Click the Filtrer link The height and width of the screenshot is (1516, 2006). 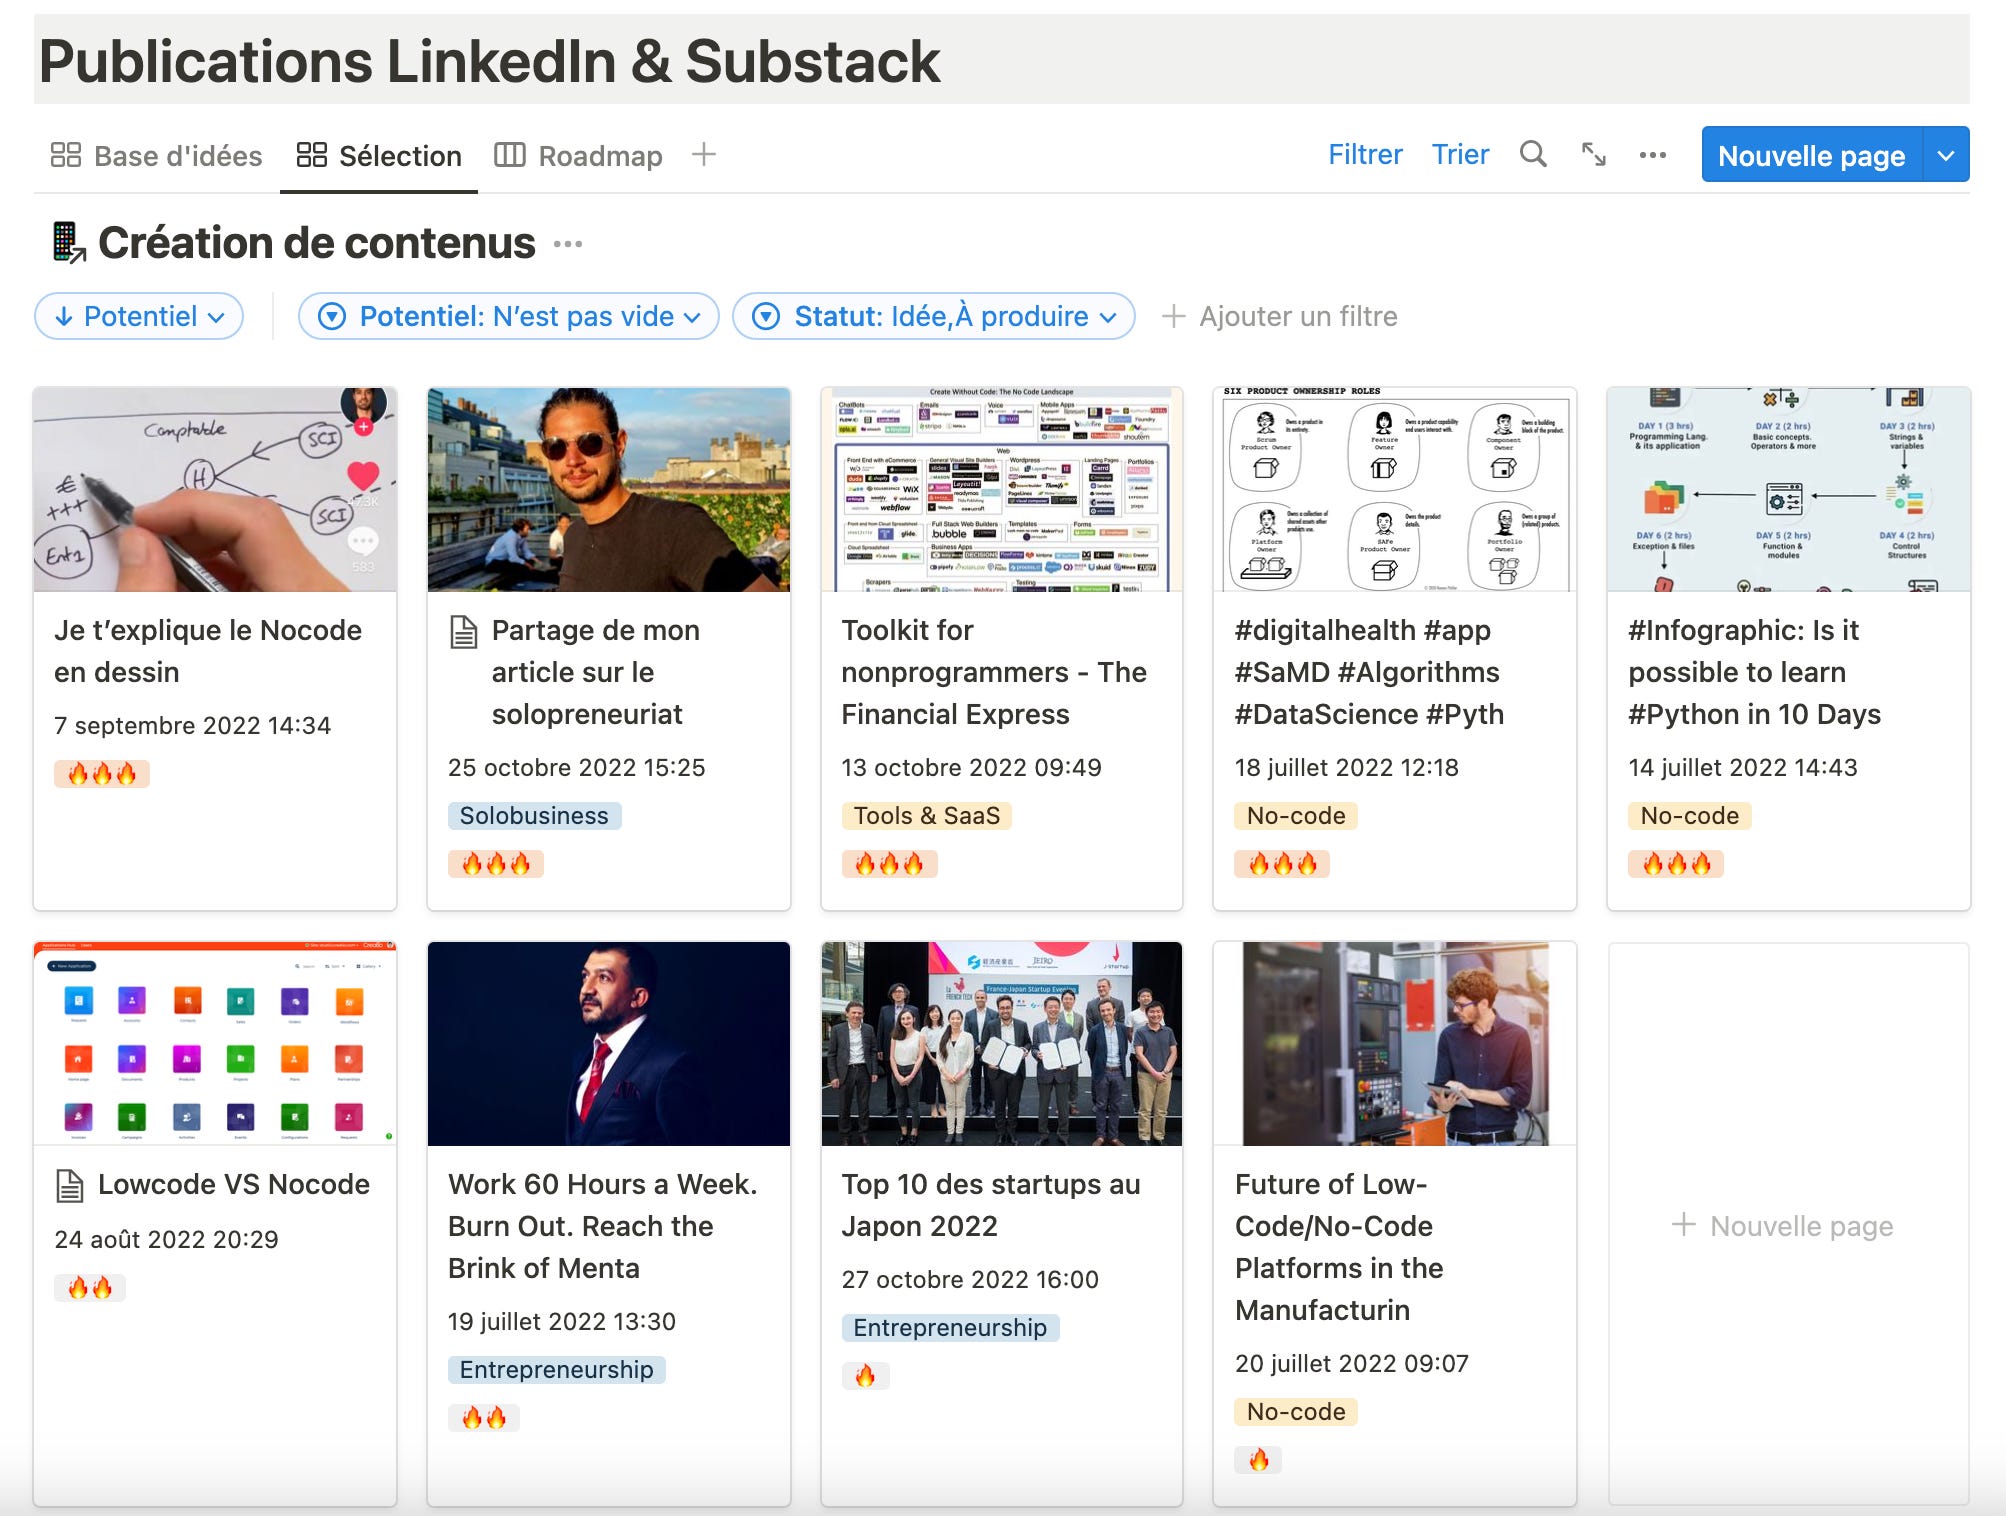1364,155
